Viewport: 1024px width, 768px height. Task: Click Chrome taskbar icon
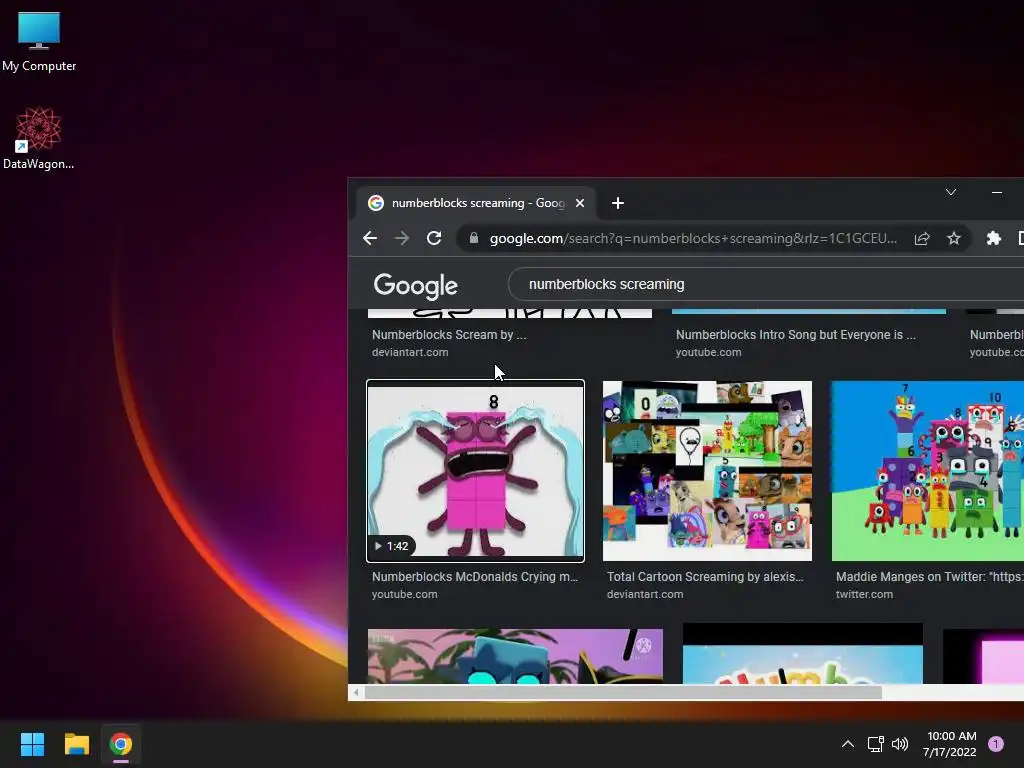(121, 744)
